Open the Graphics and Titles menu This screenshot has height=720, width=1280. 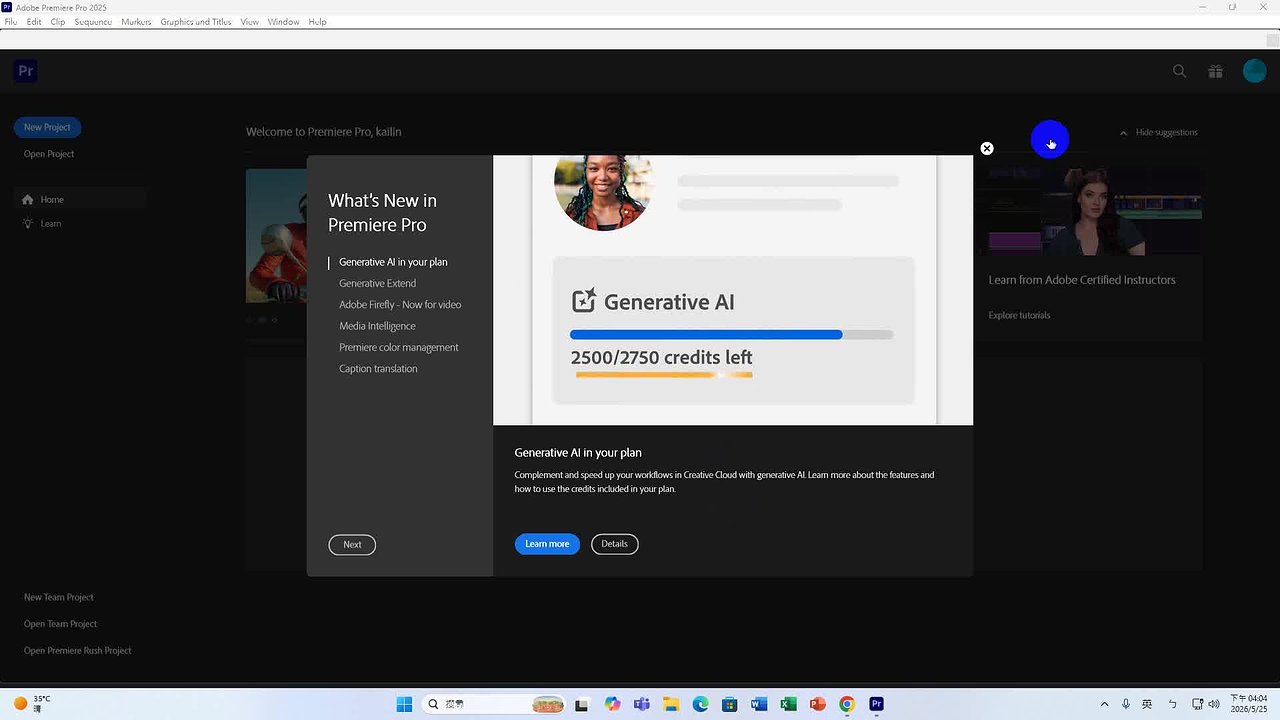point(196,22)
